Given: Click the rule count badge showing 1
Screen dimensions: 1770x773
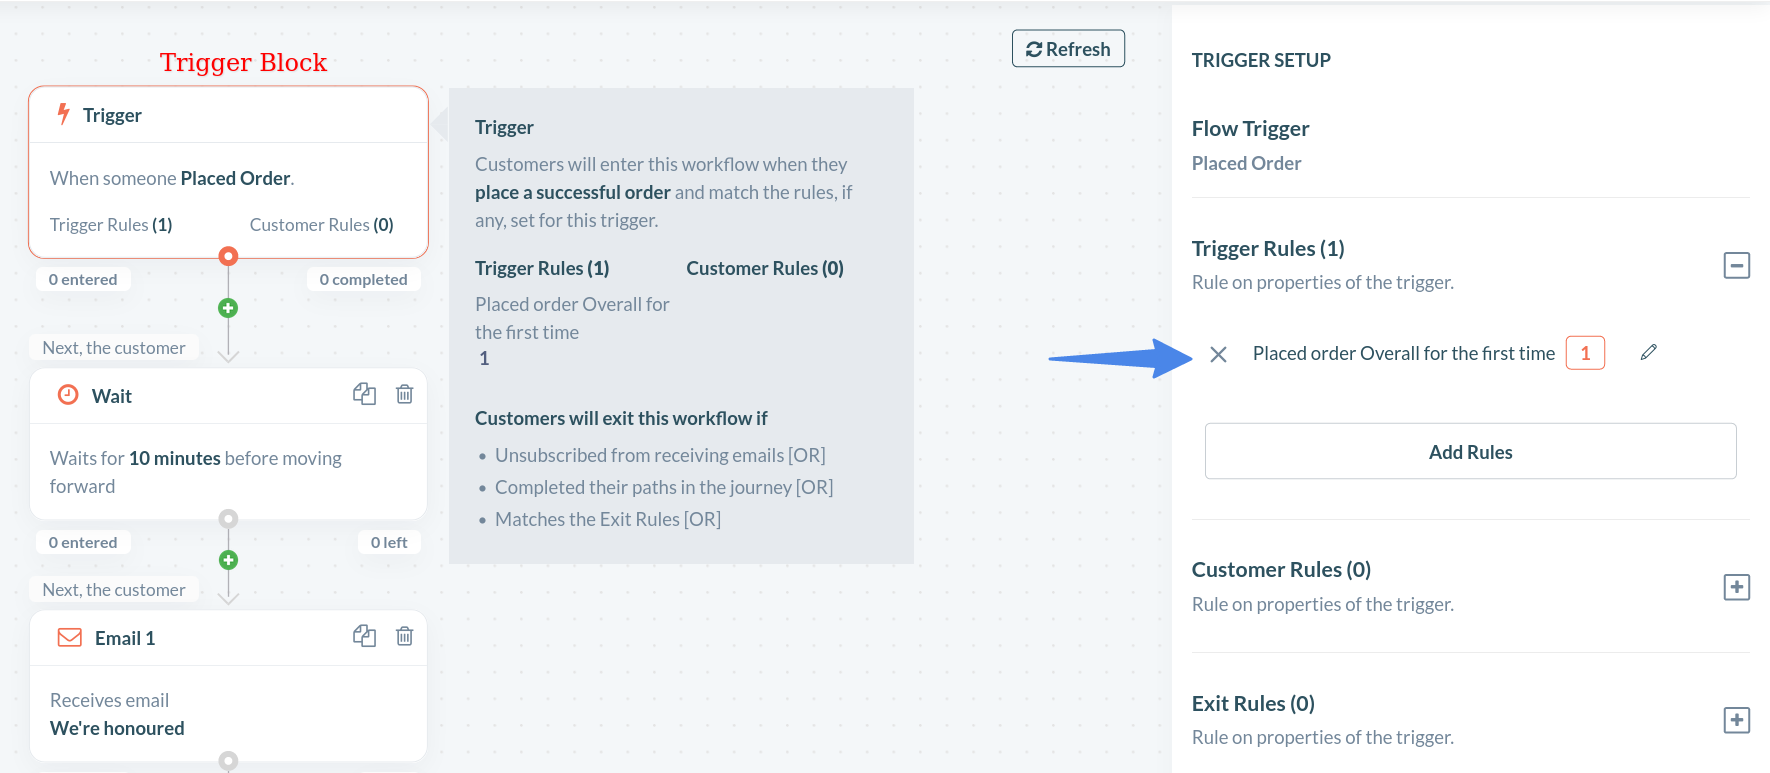Looking at the screenshot, I should coord(1585,353).
